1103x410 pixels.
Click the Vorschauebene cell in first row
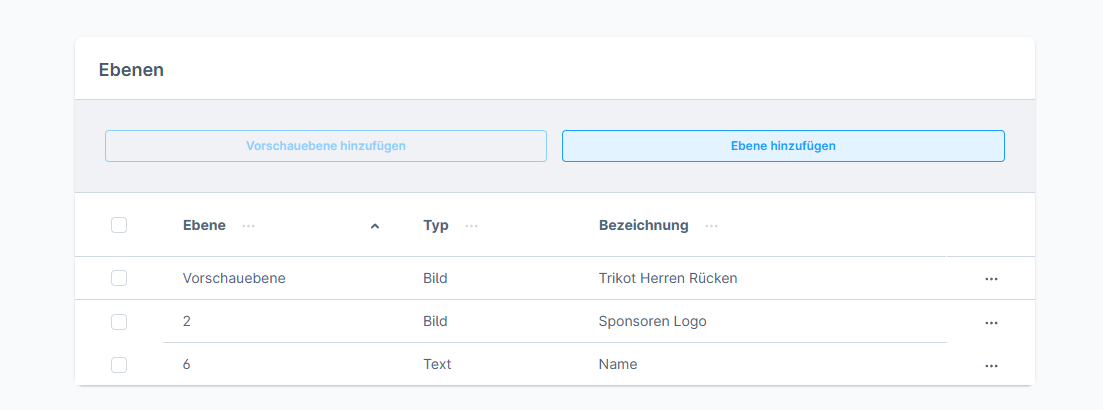tap(234, 278)
